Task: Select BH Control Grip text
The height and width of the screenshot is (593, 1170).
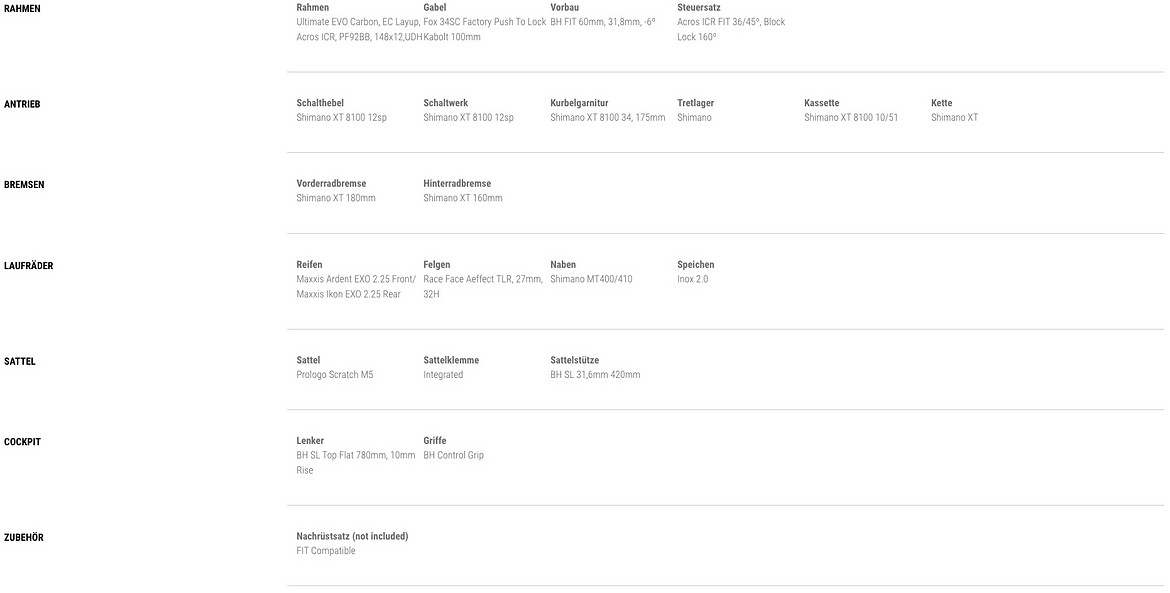Action: (453, 456)
